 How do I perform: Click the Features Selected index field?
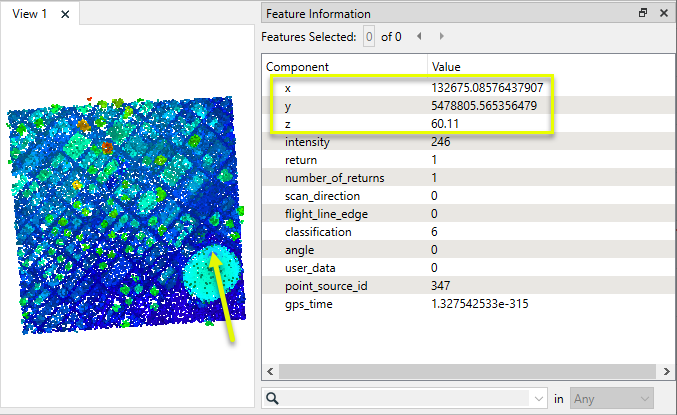point(368,37)
